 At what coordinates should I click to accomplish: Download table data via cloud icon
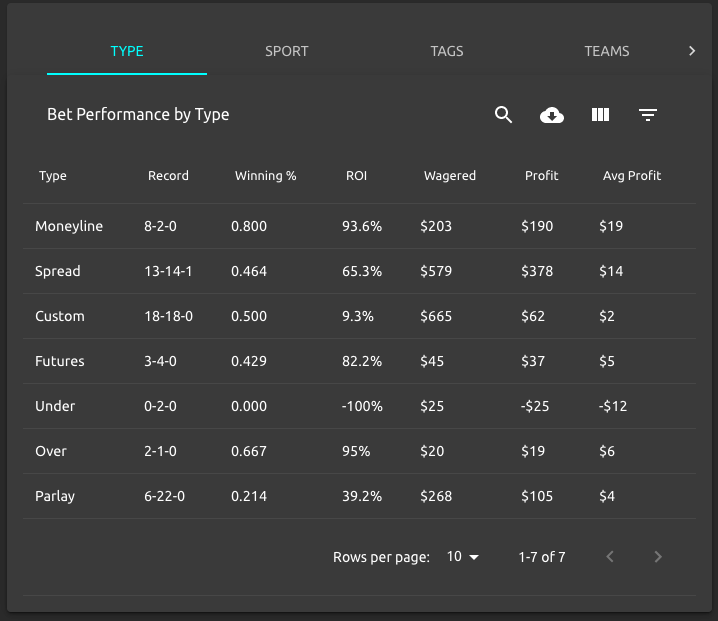coord(552,115)
